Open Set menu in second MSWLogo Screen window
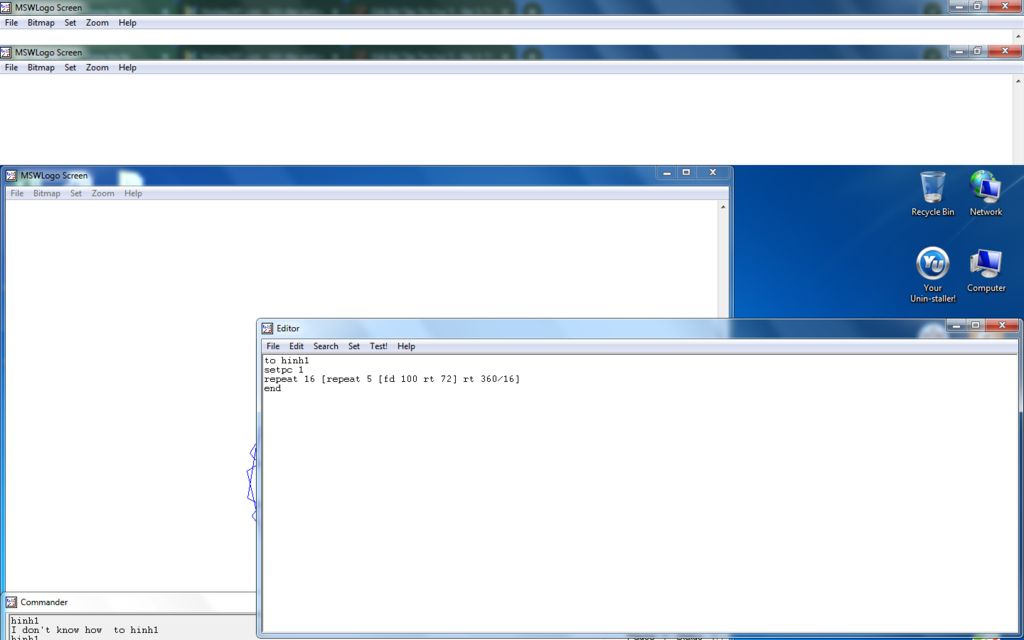The image size is (1024, 640). pyautogui.click(x=70, y=67)
